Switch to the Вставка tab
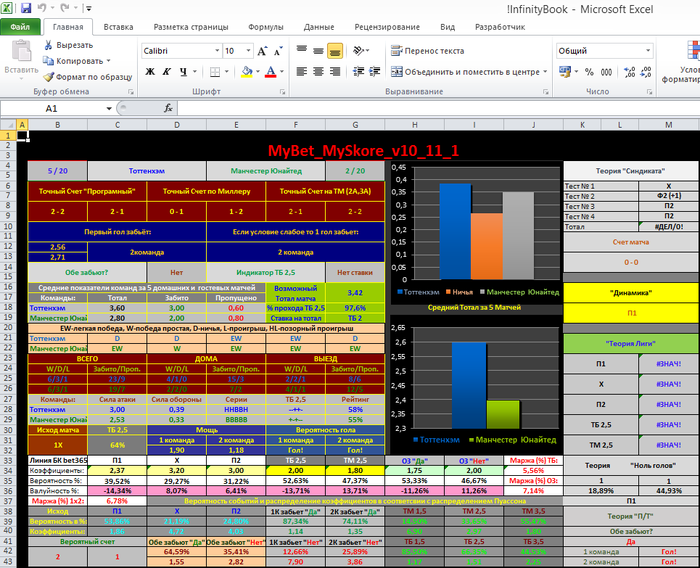The height and width of the screenshot is (568, 700). pyautogui.click(x=118, y=27)
